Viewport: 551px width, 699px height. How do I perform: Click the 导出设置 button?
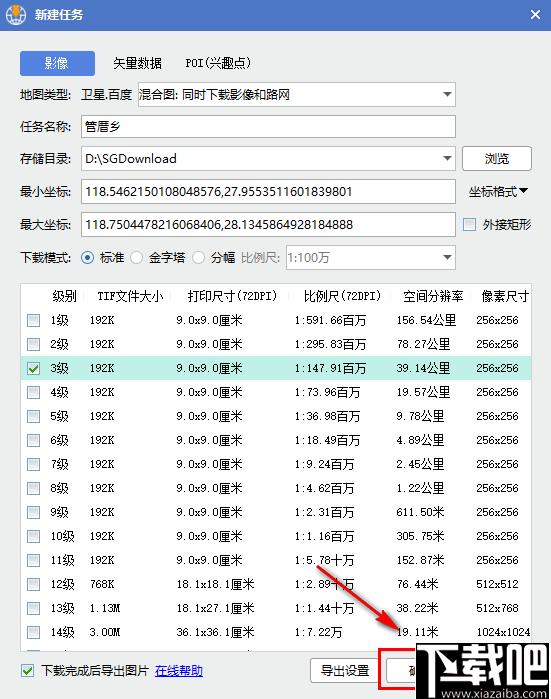[345, 670]
